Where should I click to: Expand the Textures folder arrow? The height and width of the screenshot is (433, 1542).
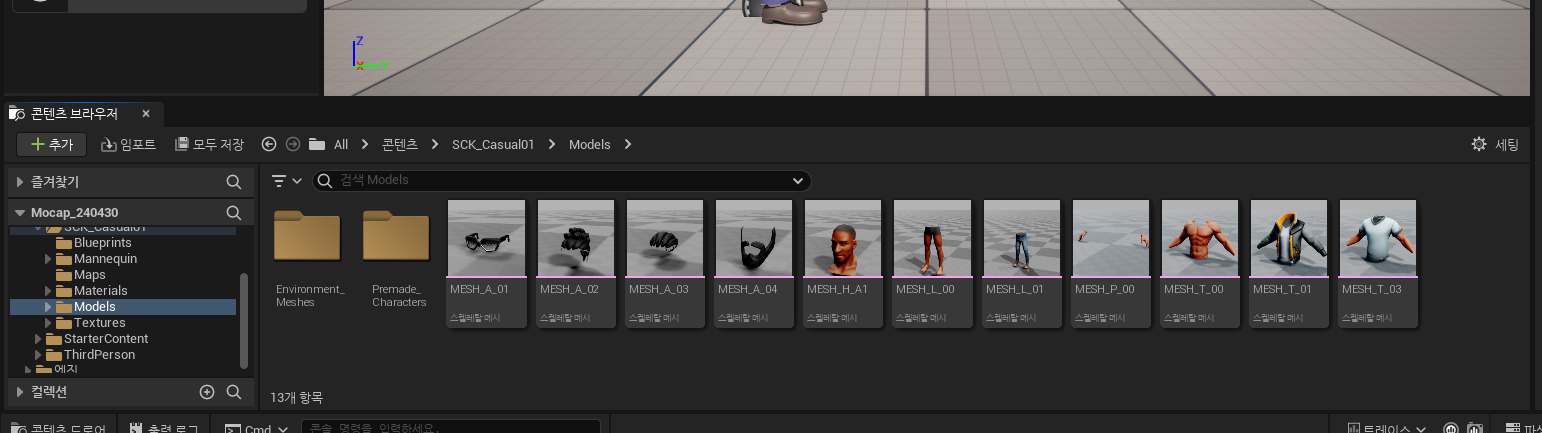pyautogui.click(x=49, y=323)
